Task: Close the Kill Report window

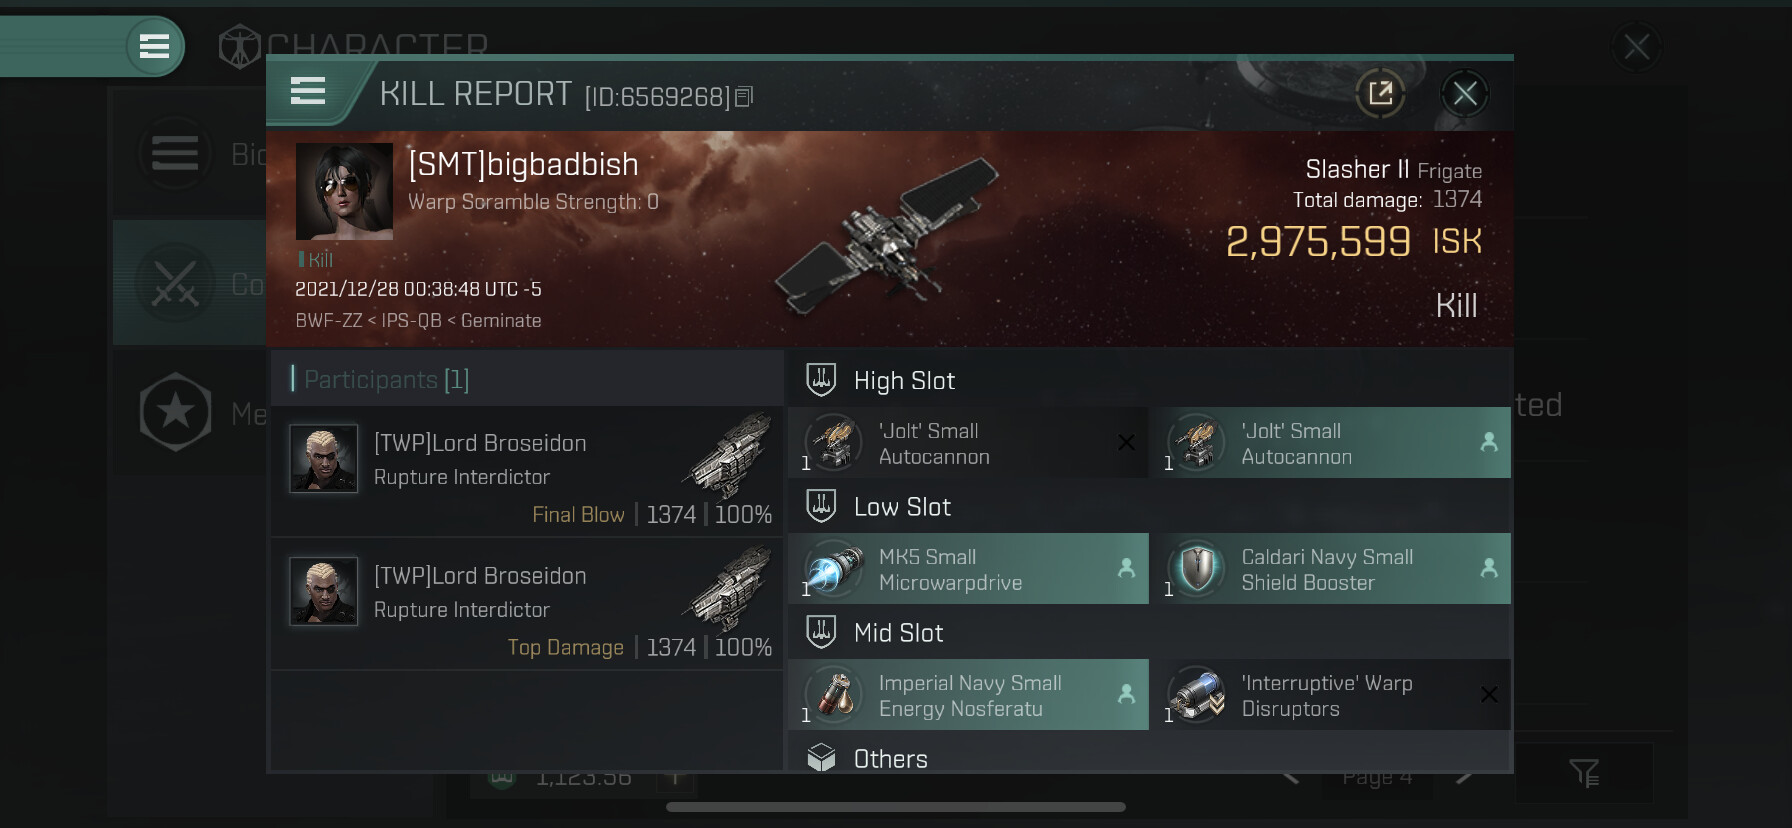Action: click(1465, 94)
